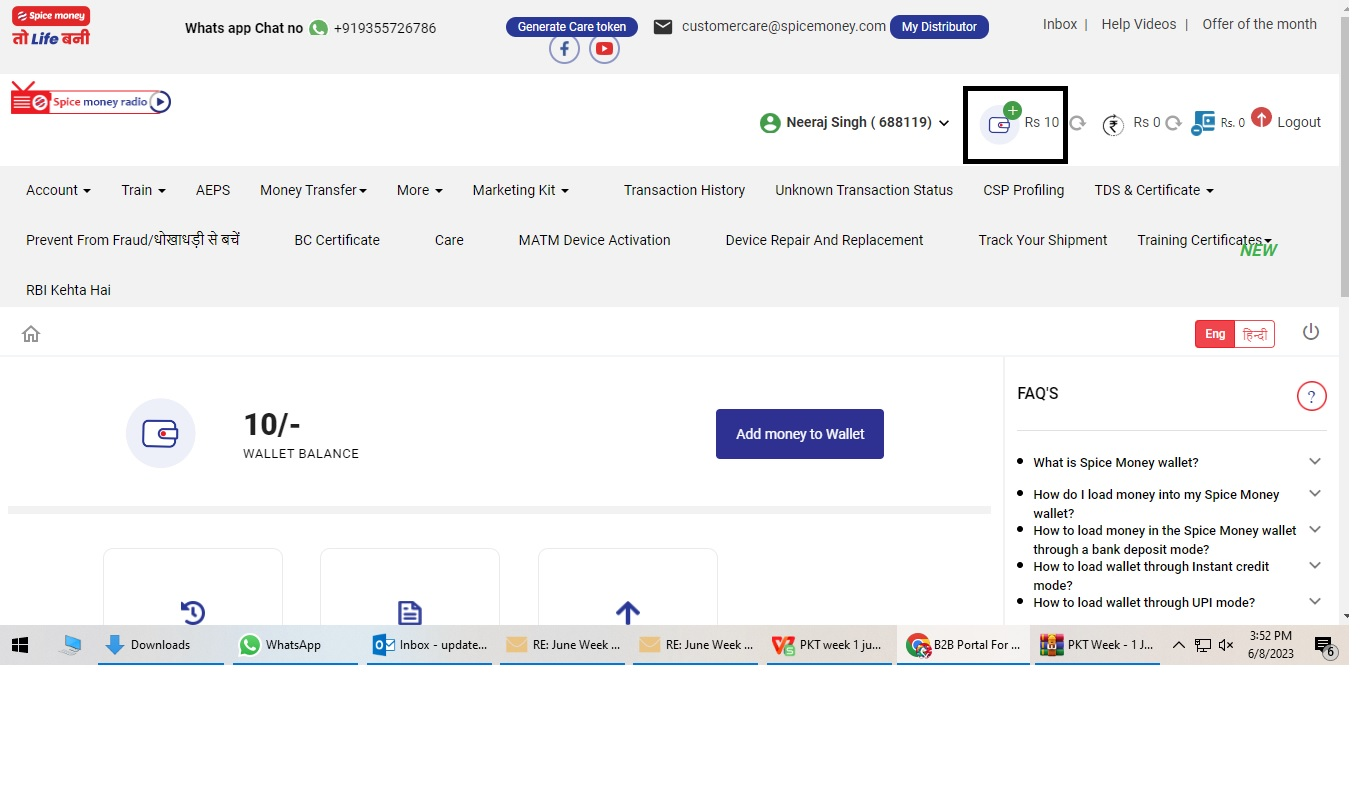Expand the UPI mode FAQ
This screenshot has width=1366, height=786.
click(x=1315, y=601)
